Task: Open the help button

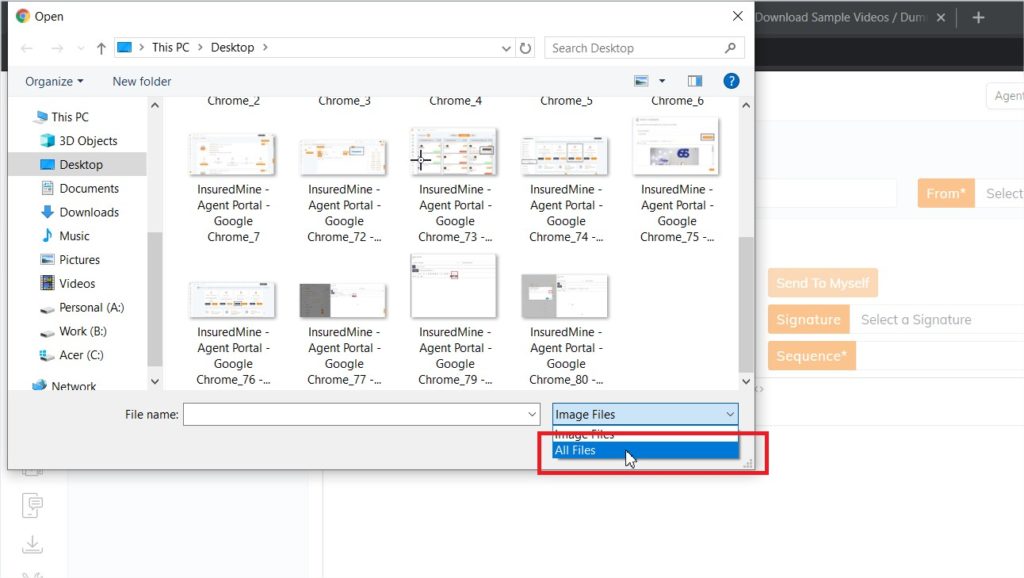Action: tap(731, 81)
